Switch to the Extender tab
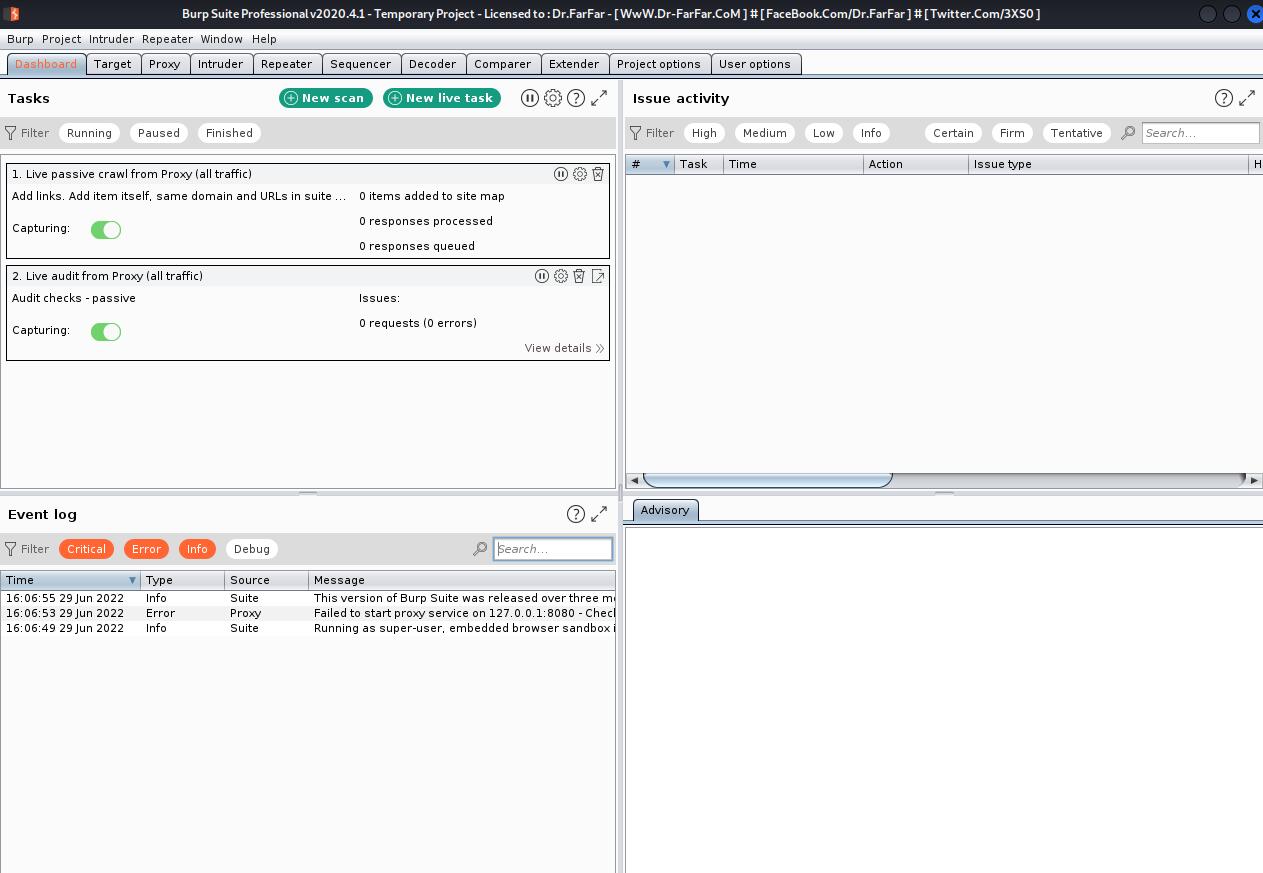Screen dimensions: 1263x873 (x=574, y=64)
